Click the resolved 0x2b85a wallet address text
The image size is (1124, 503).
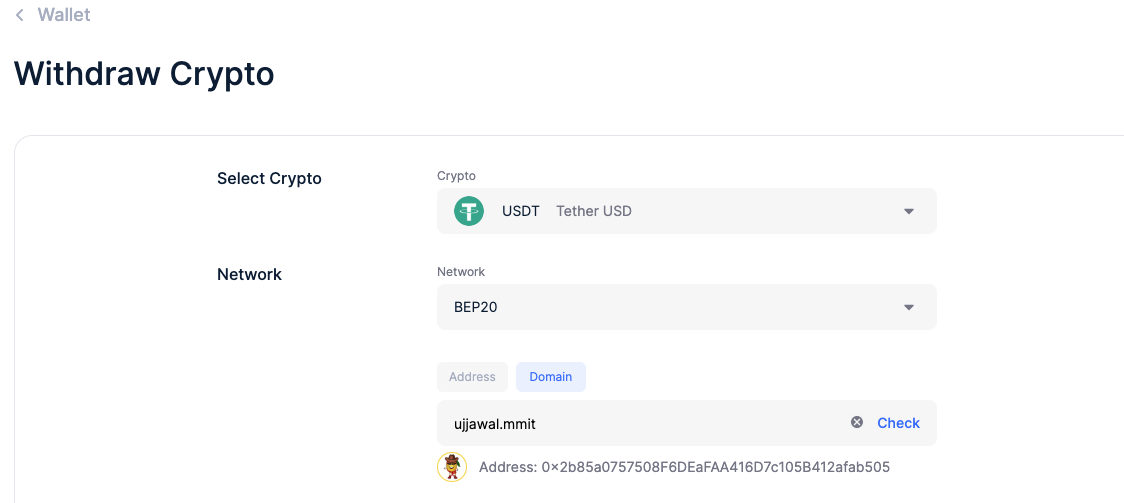tap(684, 467)
